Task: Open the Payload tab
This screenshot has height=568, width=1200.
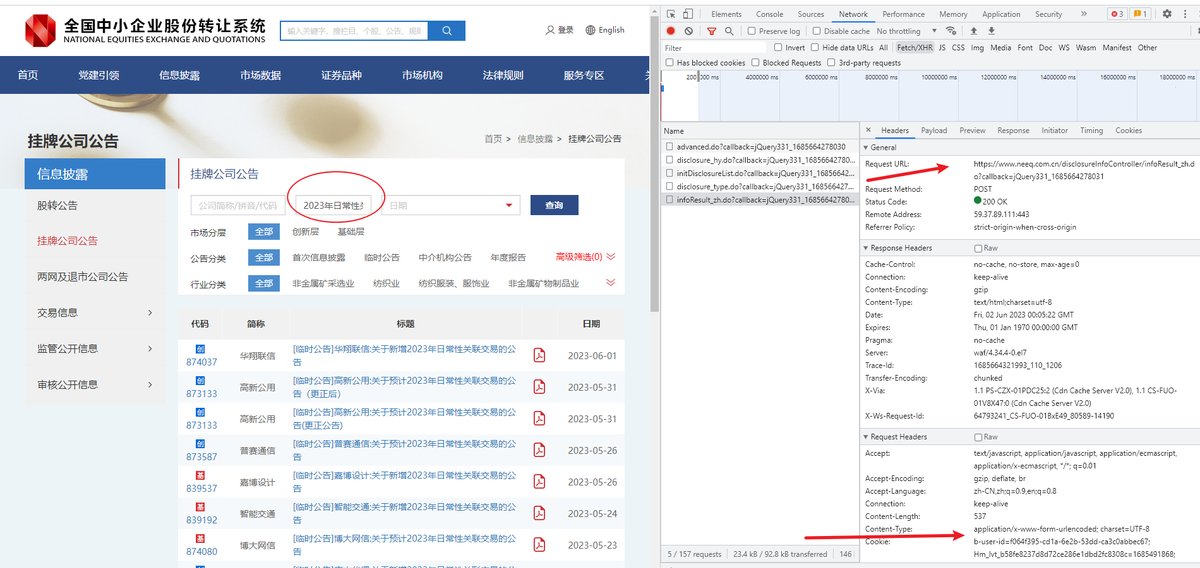Action: (x=934, y=130)
